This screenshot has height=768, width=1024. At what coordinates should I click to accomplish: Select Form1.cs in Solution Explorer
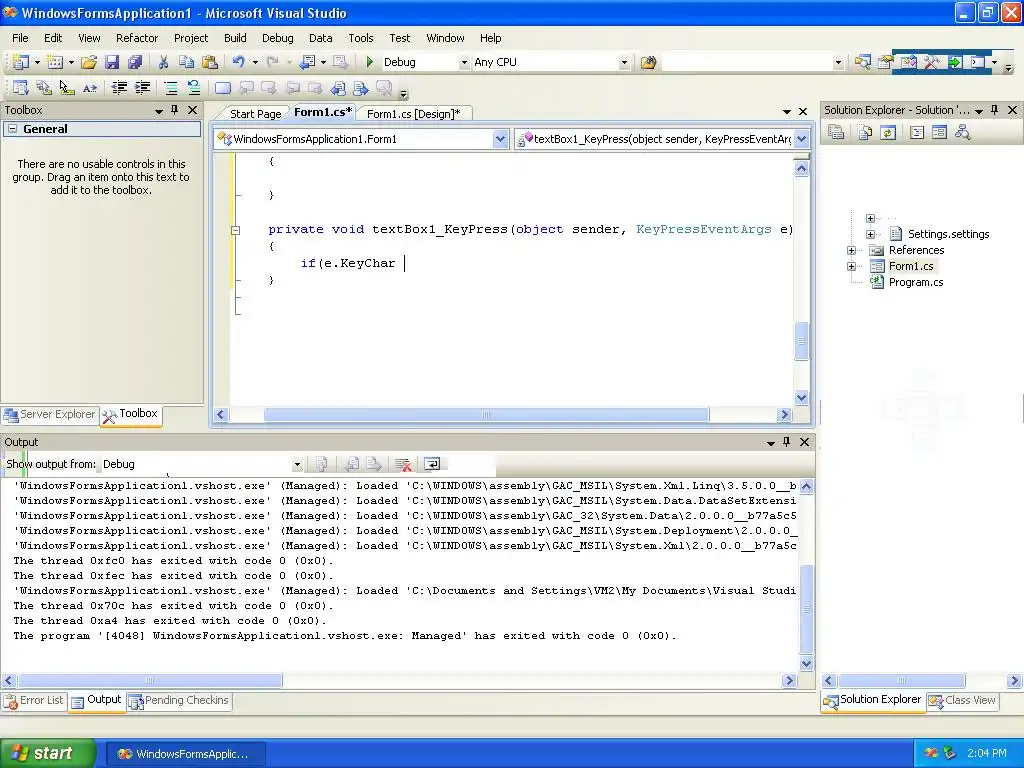[x=910, y=266]
